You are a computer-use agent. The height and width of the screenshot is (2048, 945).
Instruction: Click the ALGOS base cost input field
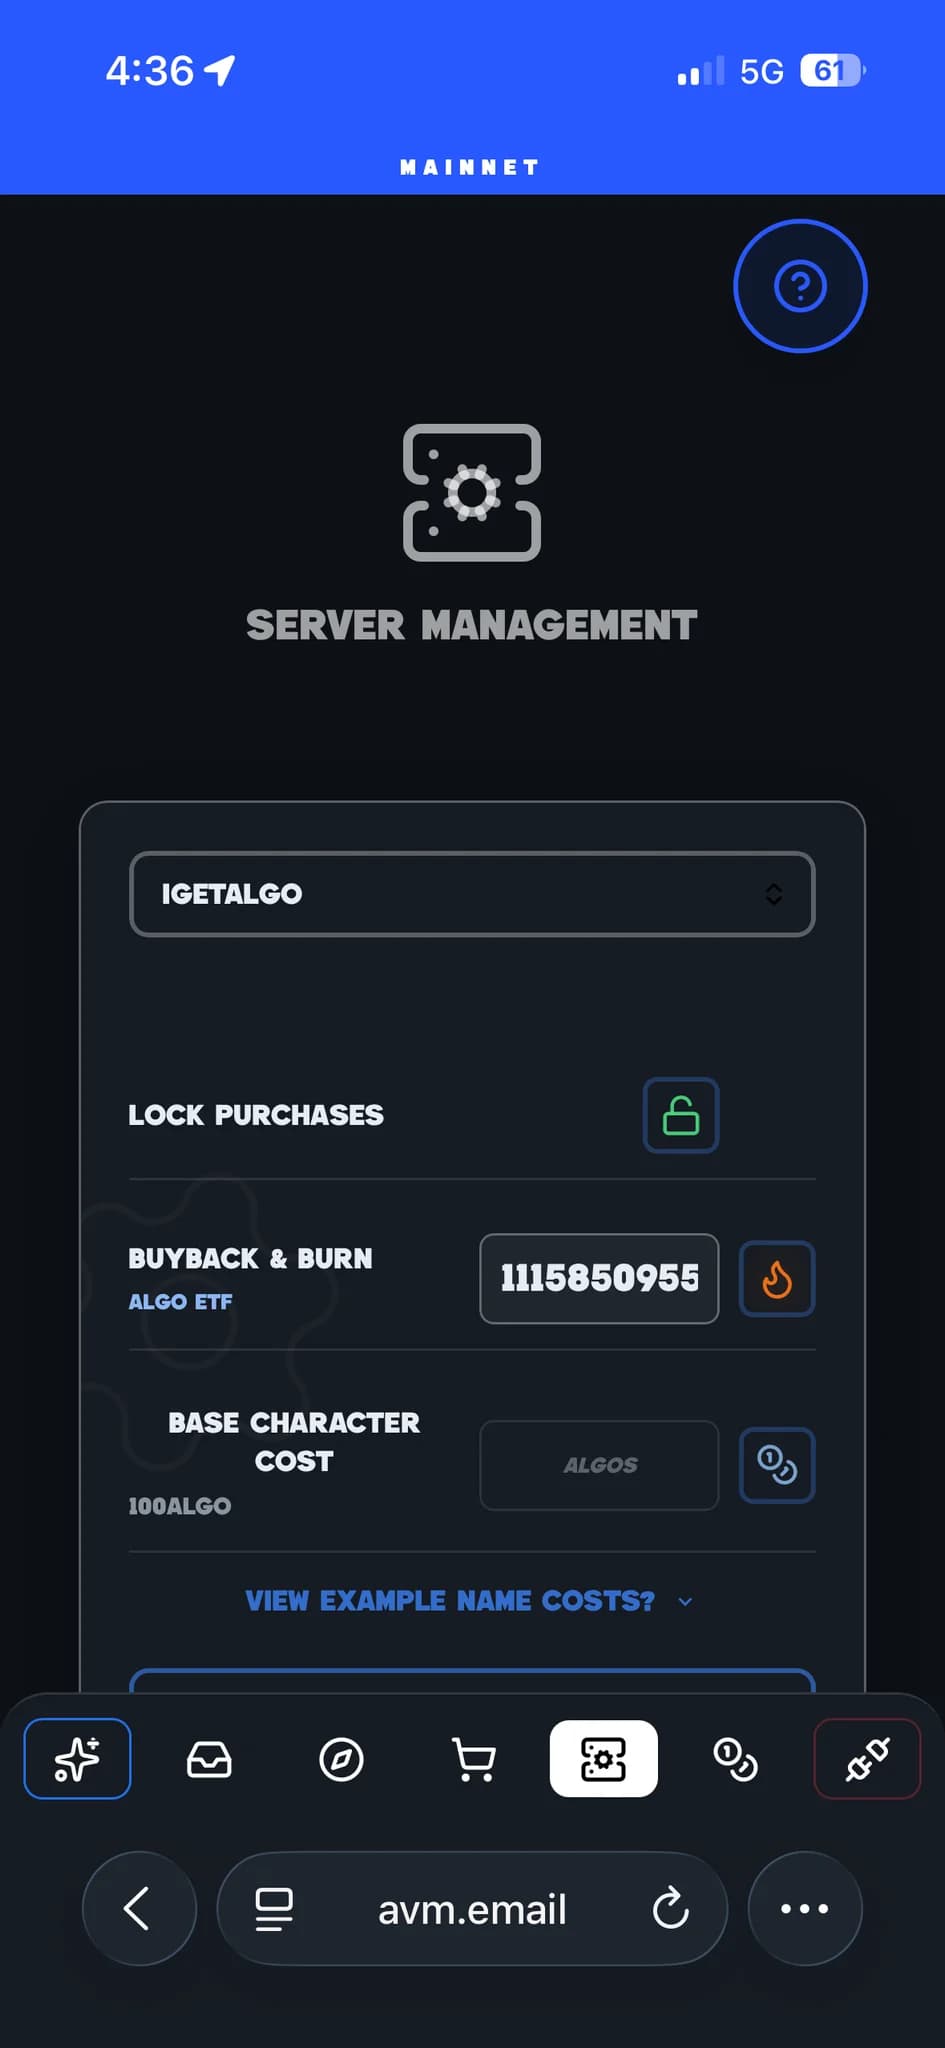(x=599, y=1465)
